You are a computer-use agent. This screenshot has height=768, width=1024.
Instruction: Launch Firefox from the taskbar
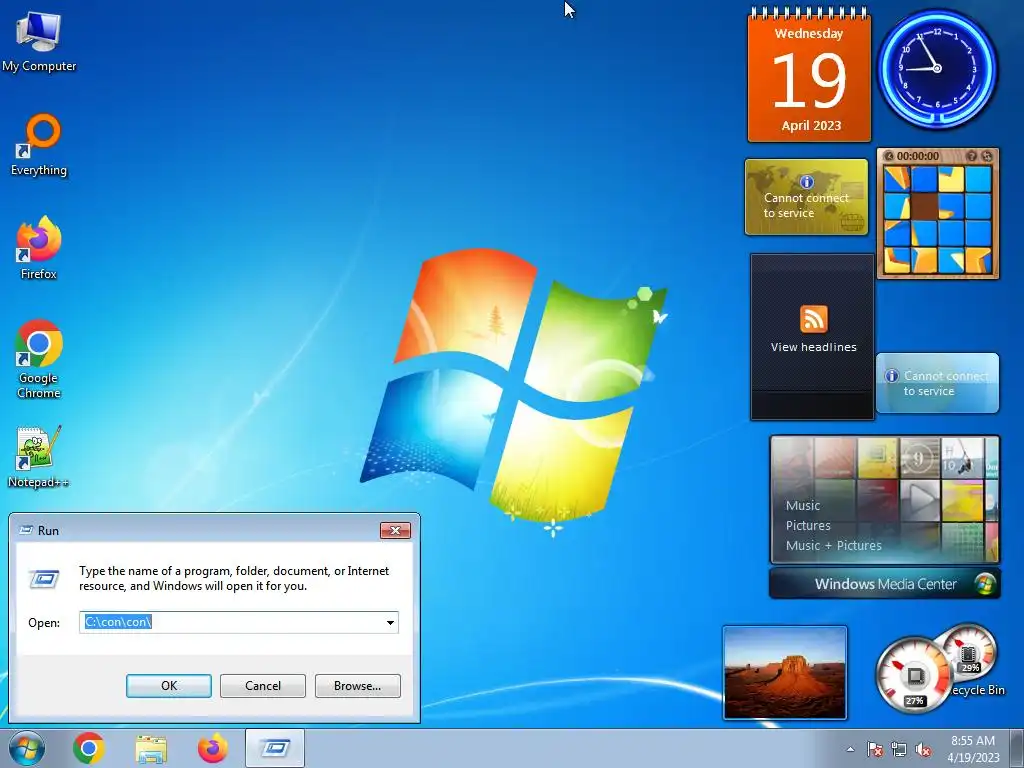pos(212,748)
